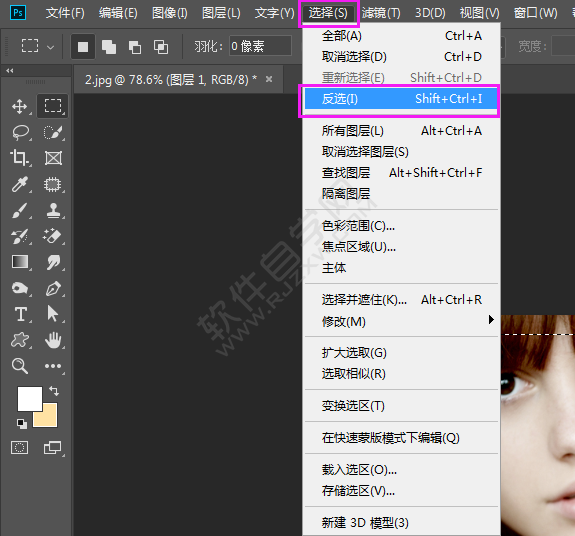Select the Move tool
The height and width of the screenshot is (536, 575).
click(x=19, y=106)
